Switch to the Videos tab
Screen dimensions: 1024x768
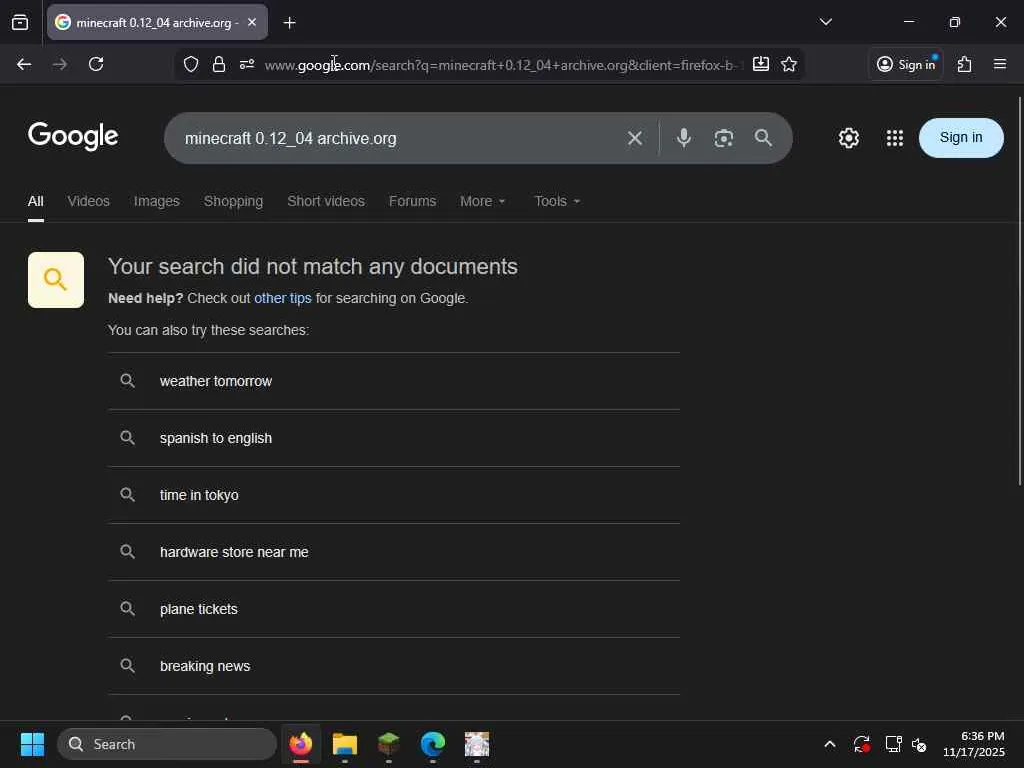click(89, 201)
